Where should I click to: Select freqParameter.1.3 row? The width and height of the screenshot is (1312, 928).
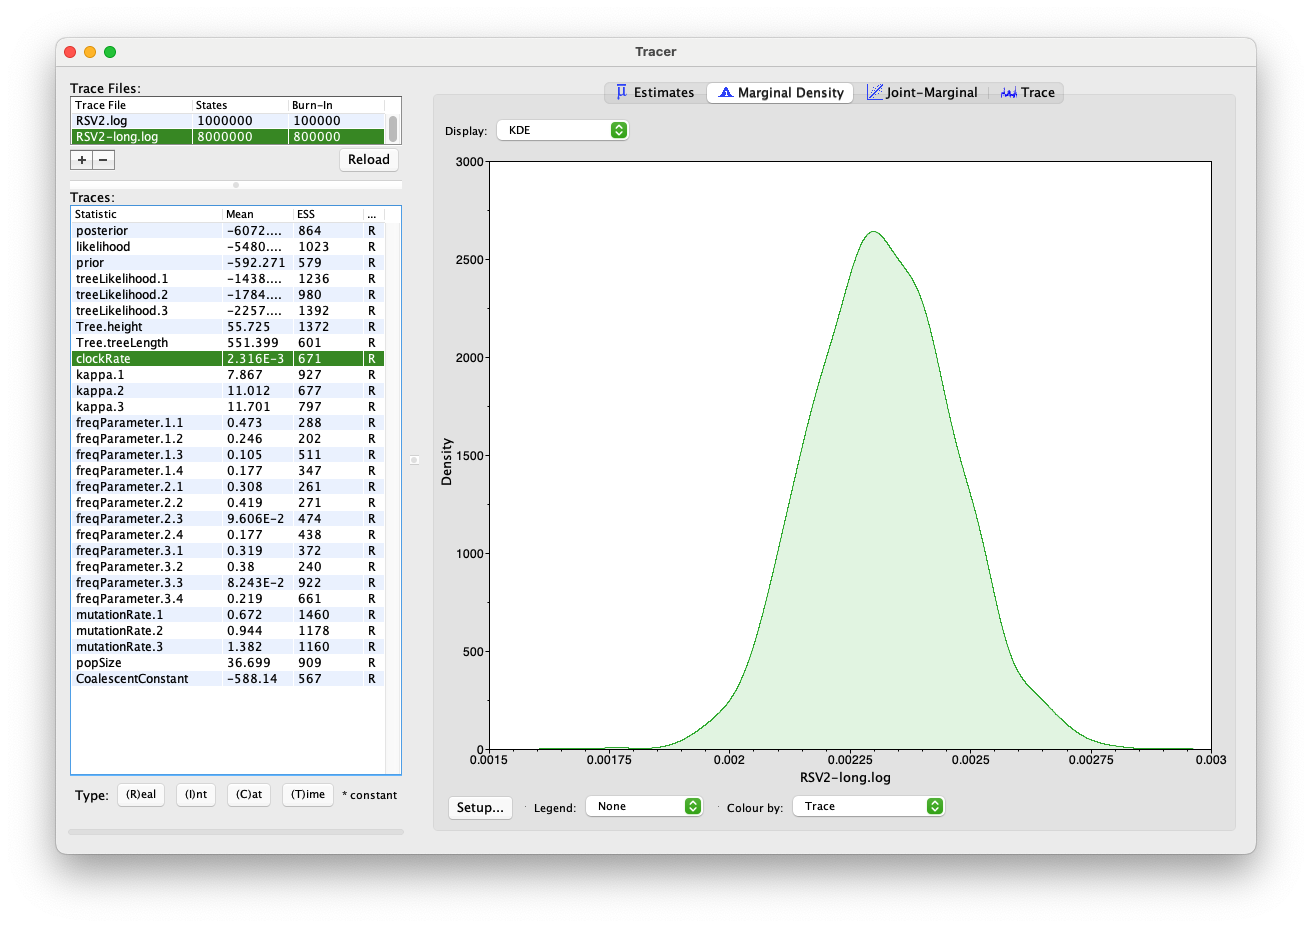(x=228, y=454)
